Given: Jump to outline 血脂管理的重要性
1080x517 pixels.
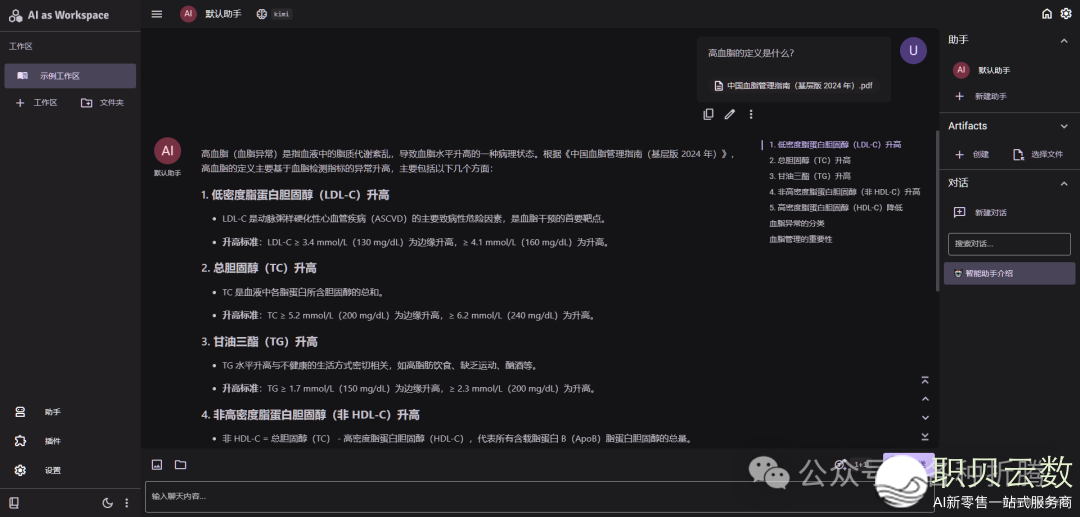Looking at the screenshot, I should (x=800, y=240).
